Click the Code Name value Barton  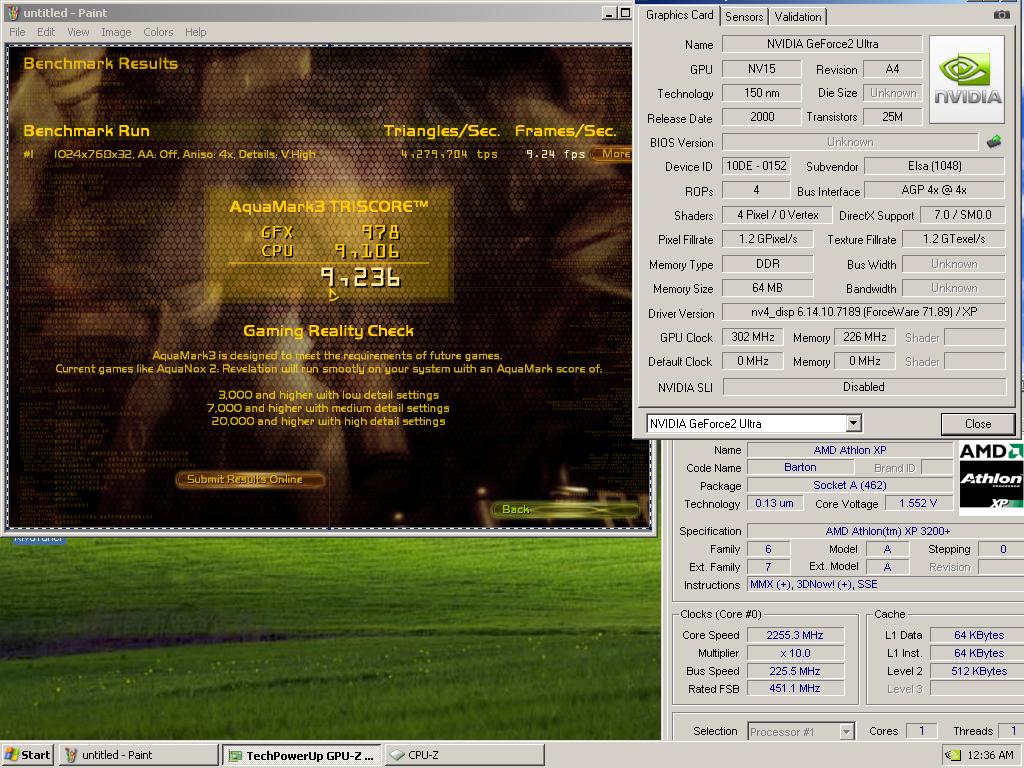[x=800, y=468]
